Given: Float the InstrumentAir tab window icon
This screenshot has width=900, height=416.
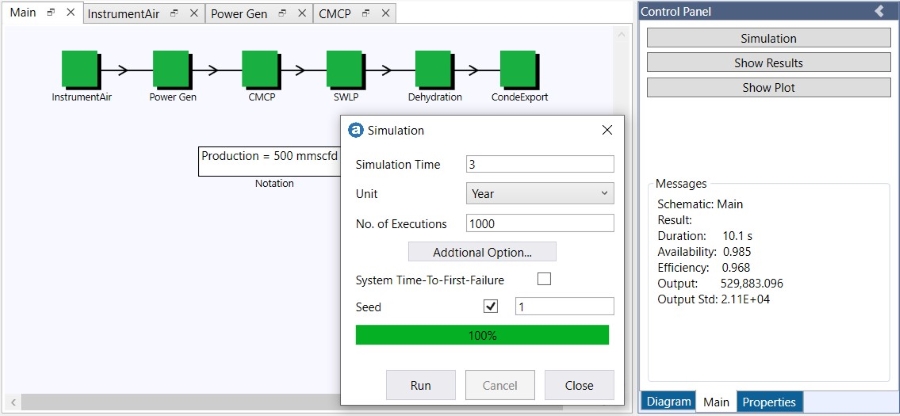Looking at the screenshot, I should (174, 14).
